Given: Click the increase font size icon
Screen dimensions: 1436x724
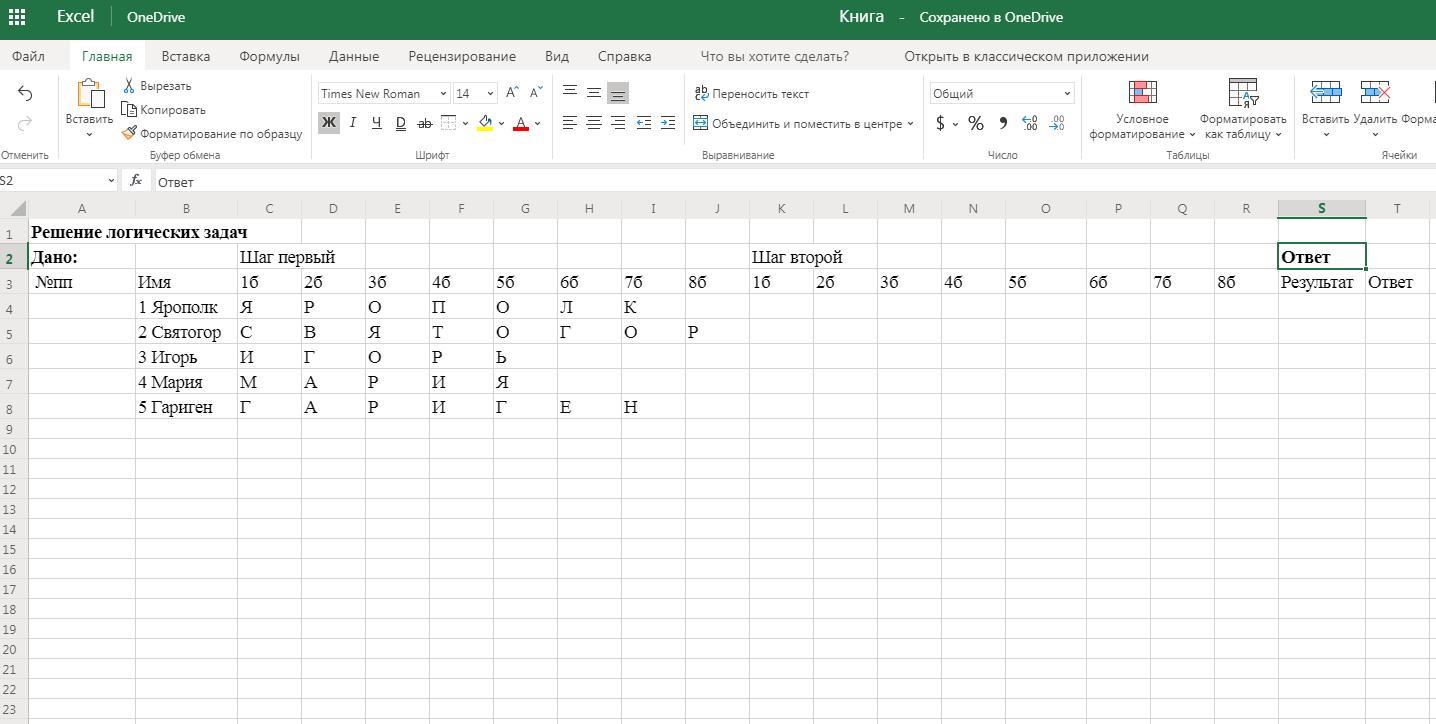Looking at the screenshot, I should tap(512, 93).
